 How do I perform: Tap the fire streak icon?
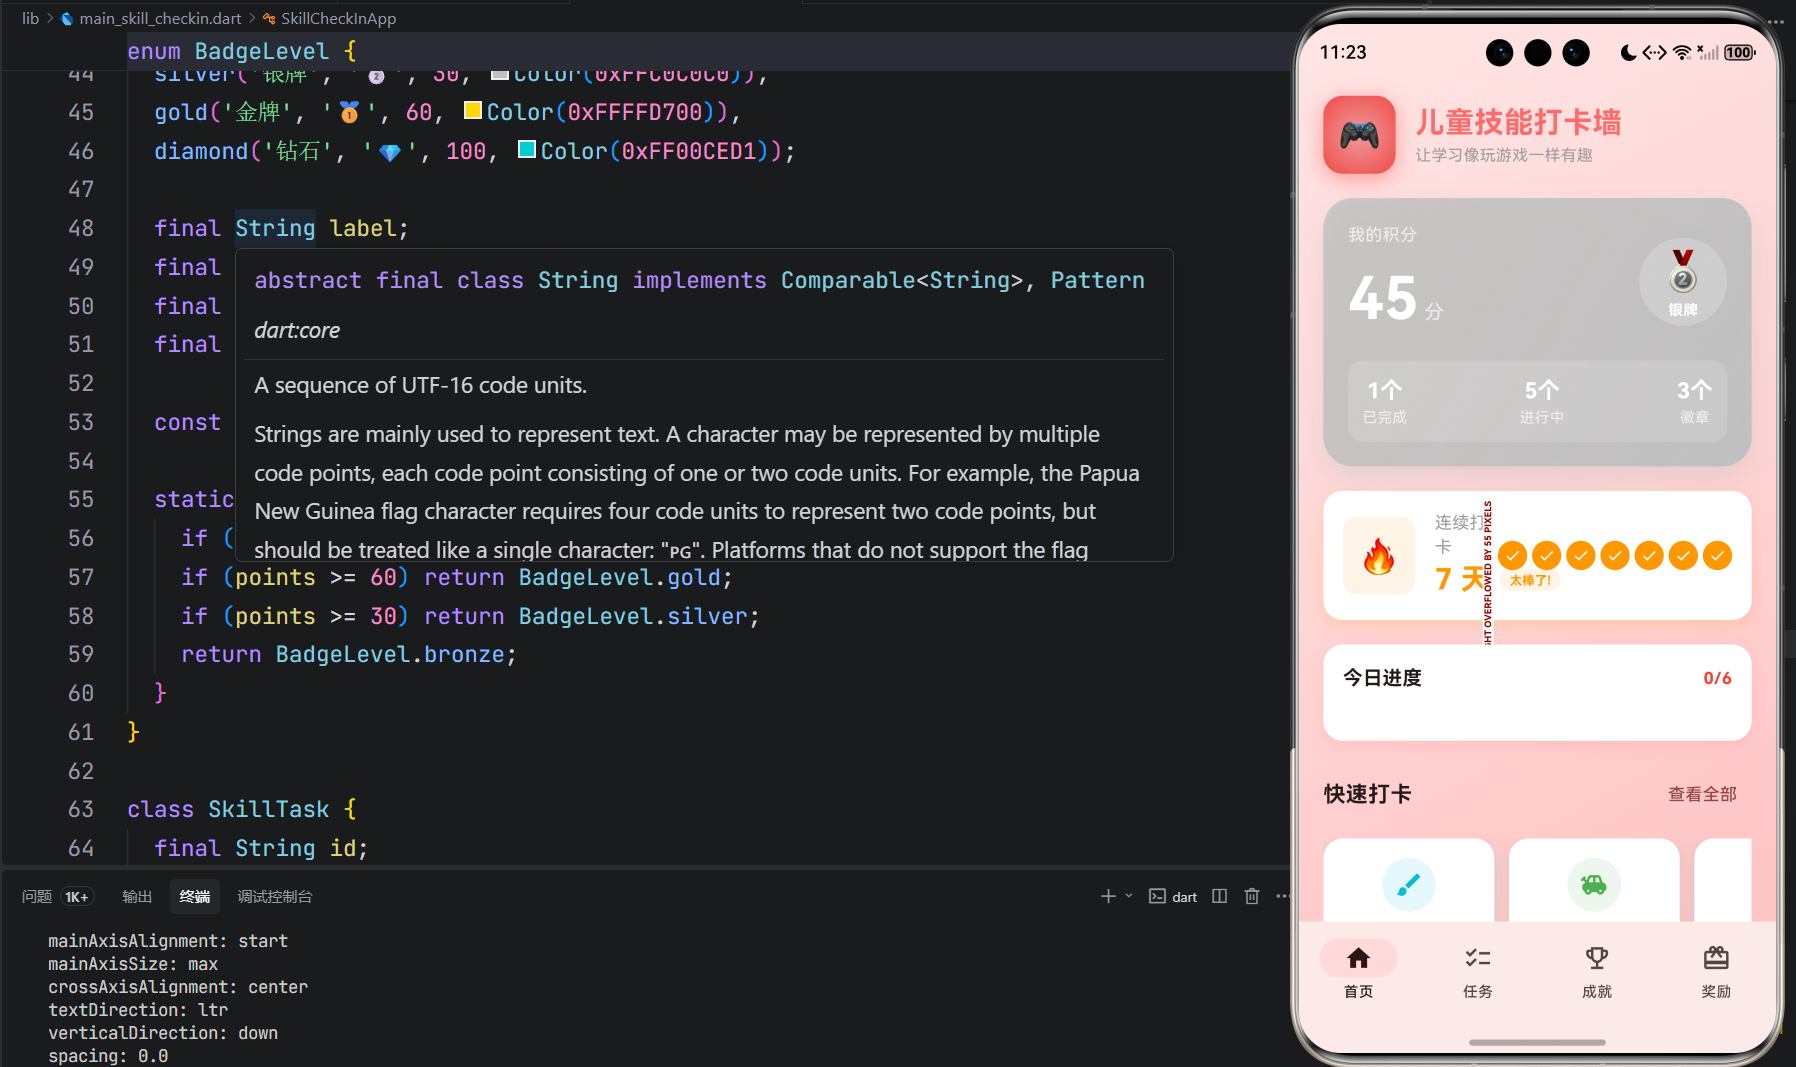click(1379, 556)
